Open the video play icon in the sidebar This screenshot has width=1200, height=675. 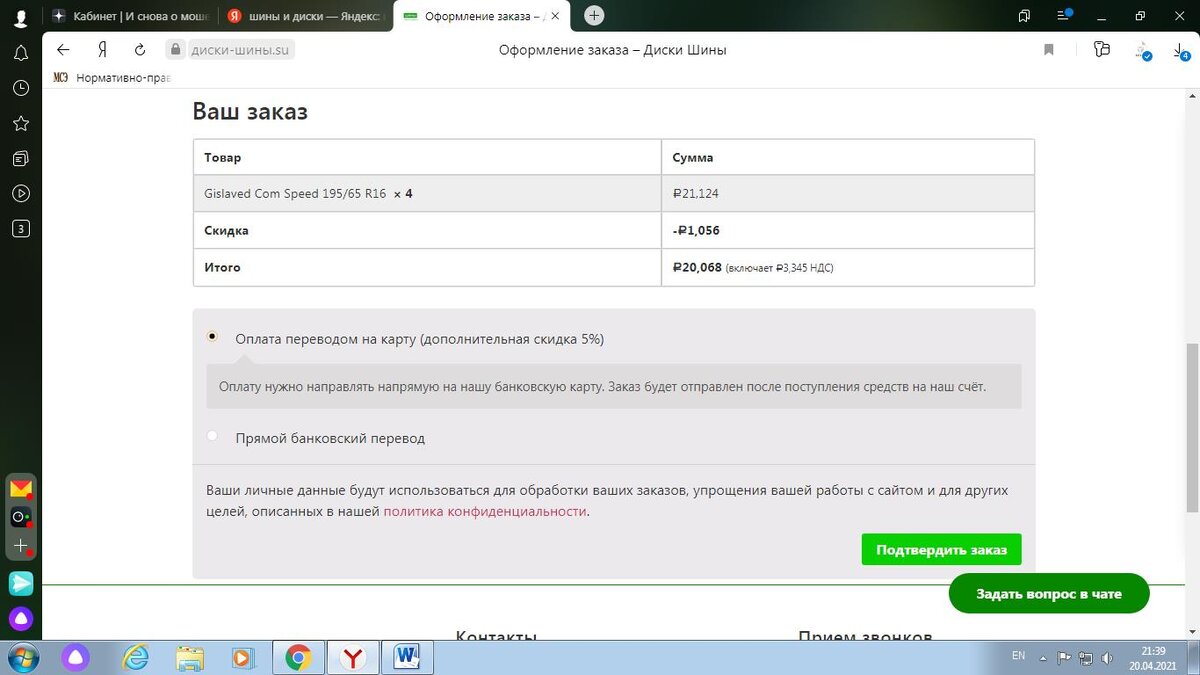point(20,193)
